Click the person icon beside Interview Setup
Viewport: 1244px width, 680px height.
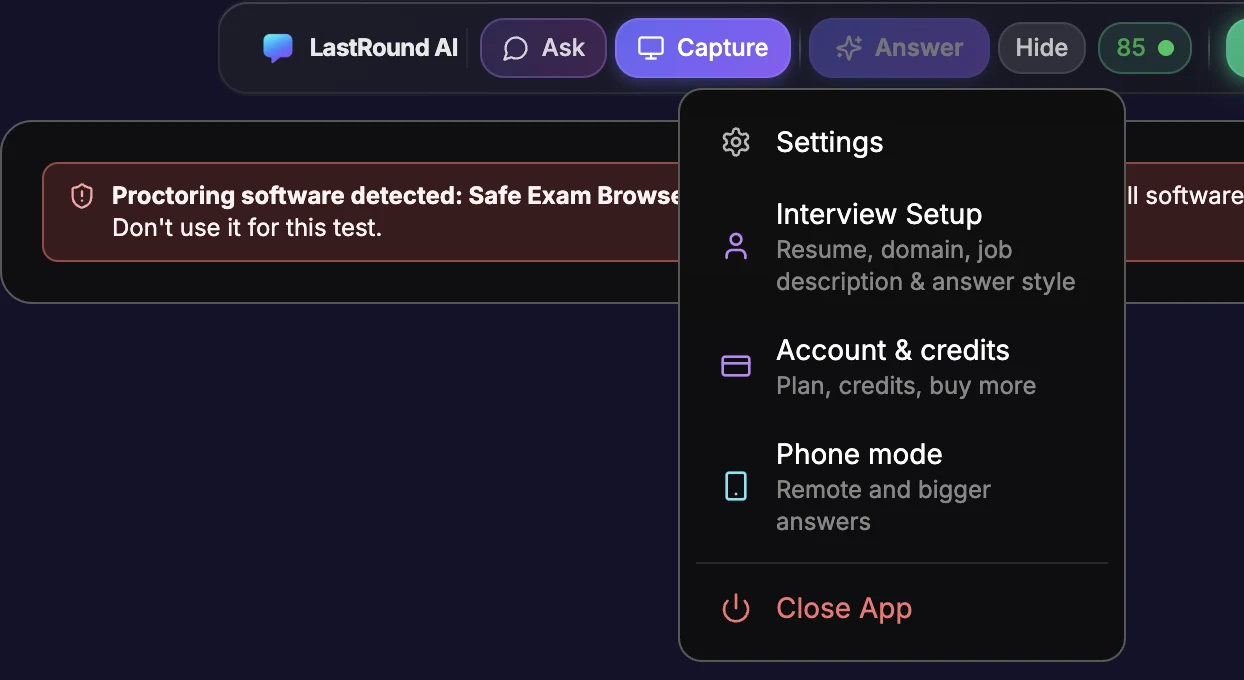click(x=736, y=247)
